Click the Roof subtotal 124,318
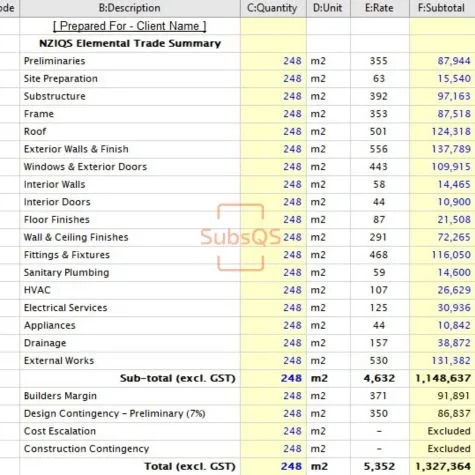Screen dimensions: 475x475 [451, 132]
